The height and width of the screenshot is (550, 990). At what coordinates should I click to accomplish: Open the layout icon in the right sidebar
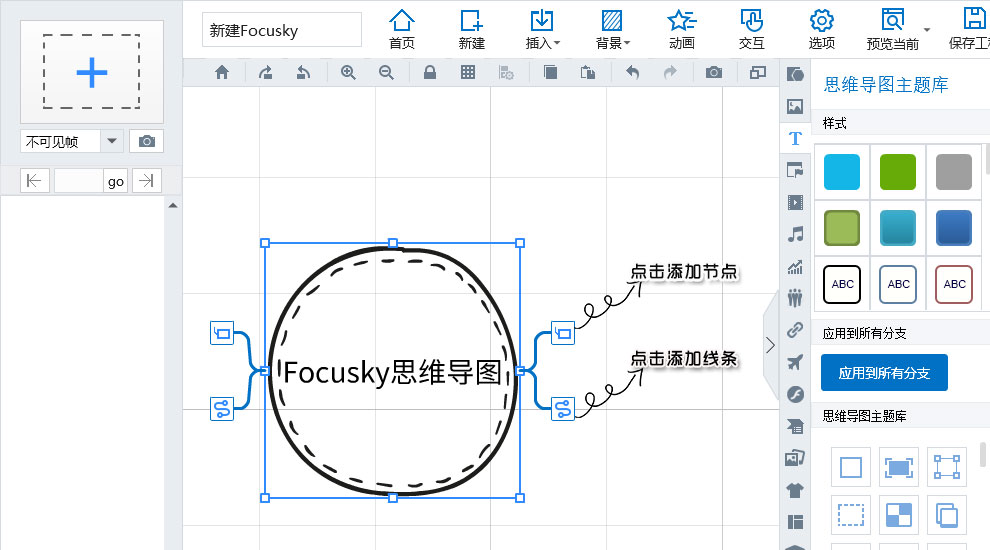(x=795, y=522)
